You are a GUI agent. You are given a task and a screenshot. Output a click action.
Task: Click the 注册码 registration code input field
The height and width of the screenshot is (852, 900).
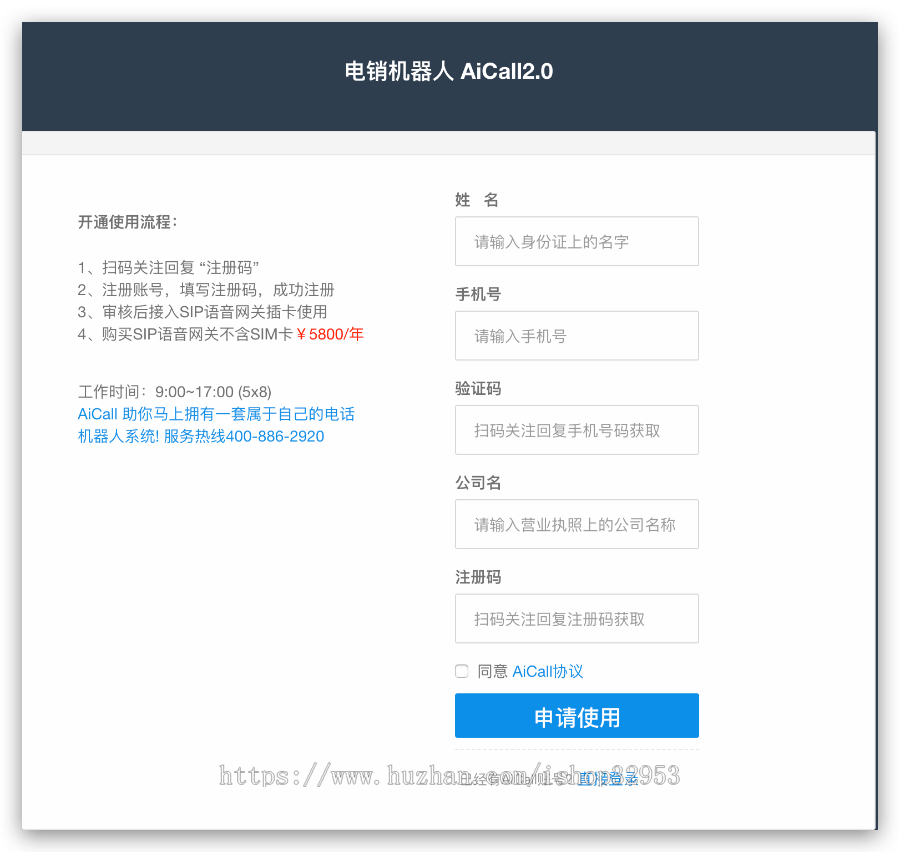tap(576, 618)
